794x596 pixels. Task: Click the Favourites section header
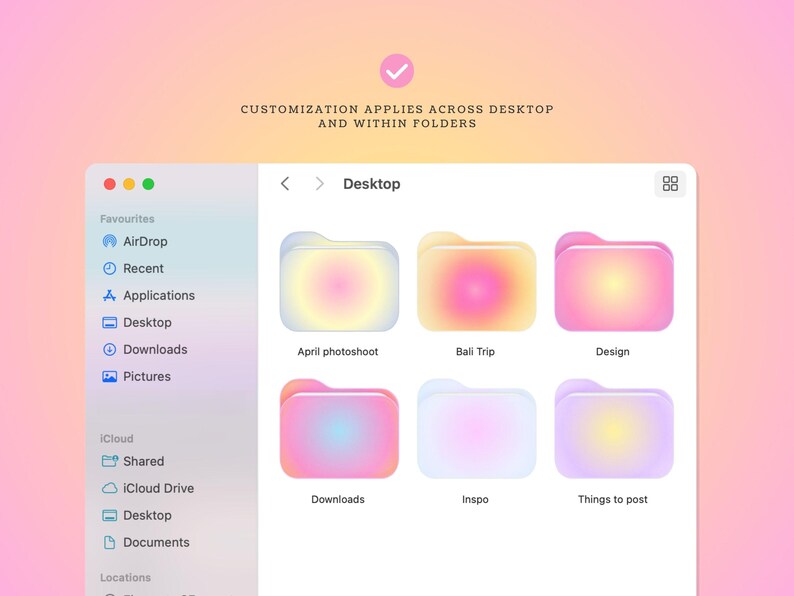pyautogui.click(x=127, y=219)
